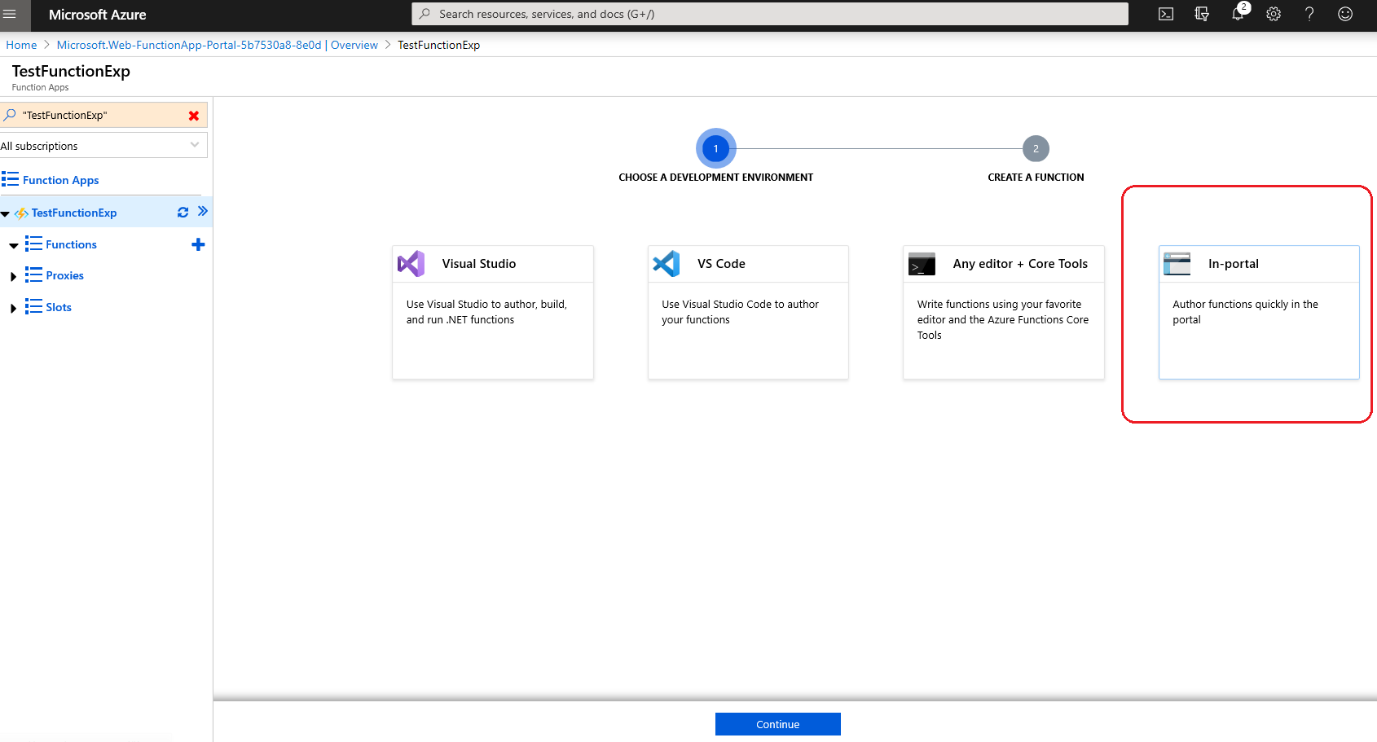Open the Directory and subscription filter icon
This screenshot has width=1377, height=742.
click(x=1202, y=14)
